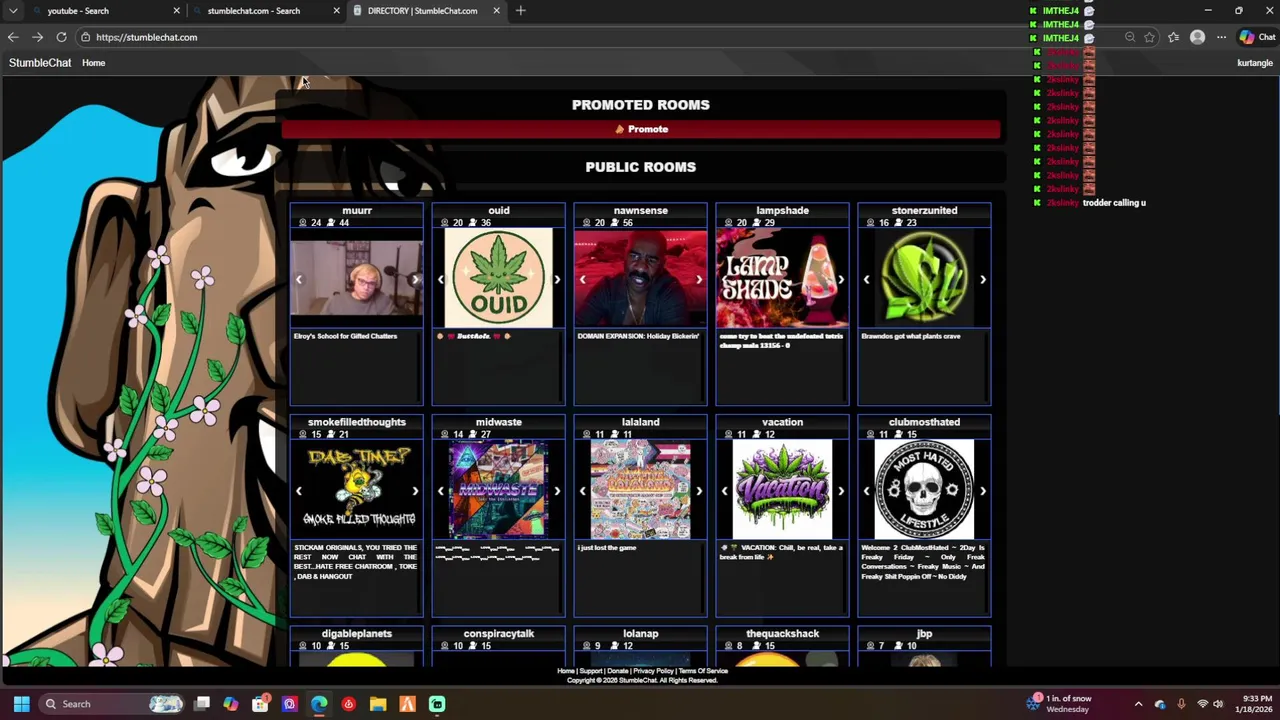This screenshot has height=720, width=1280.
Task: Click the red Promote button
Action: point(641,129)
